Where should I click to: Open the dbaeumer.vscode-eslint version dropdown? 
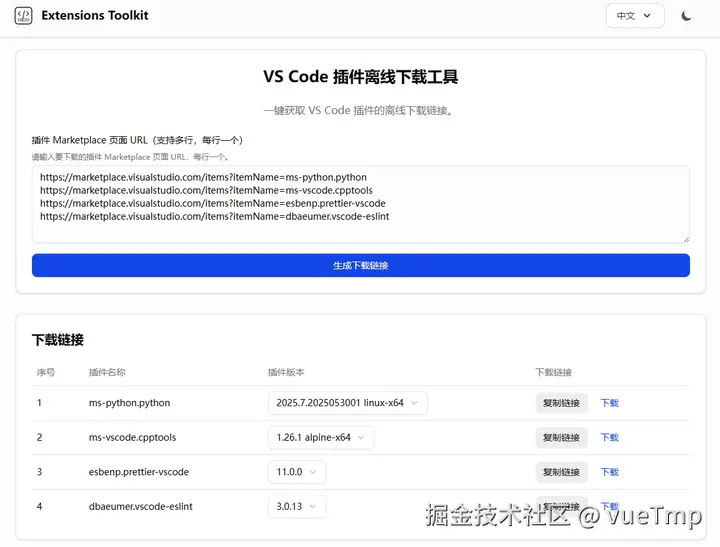(x=297, y=506)
